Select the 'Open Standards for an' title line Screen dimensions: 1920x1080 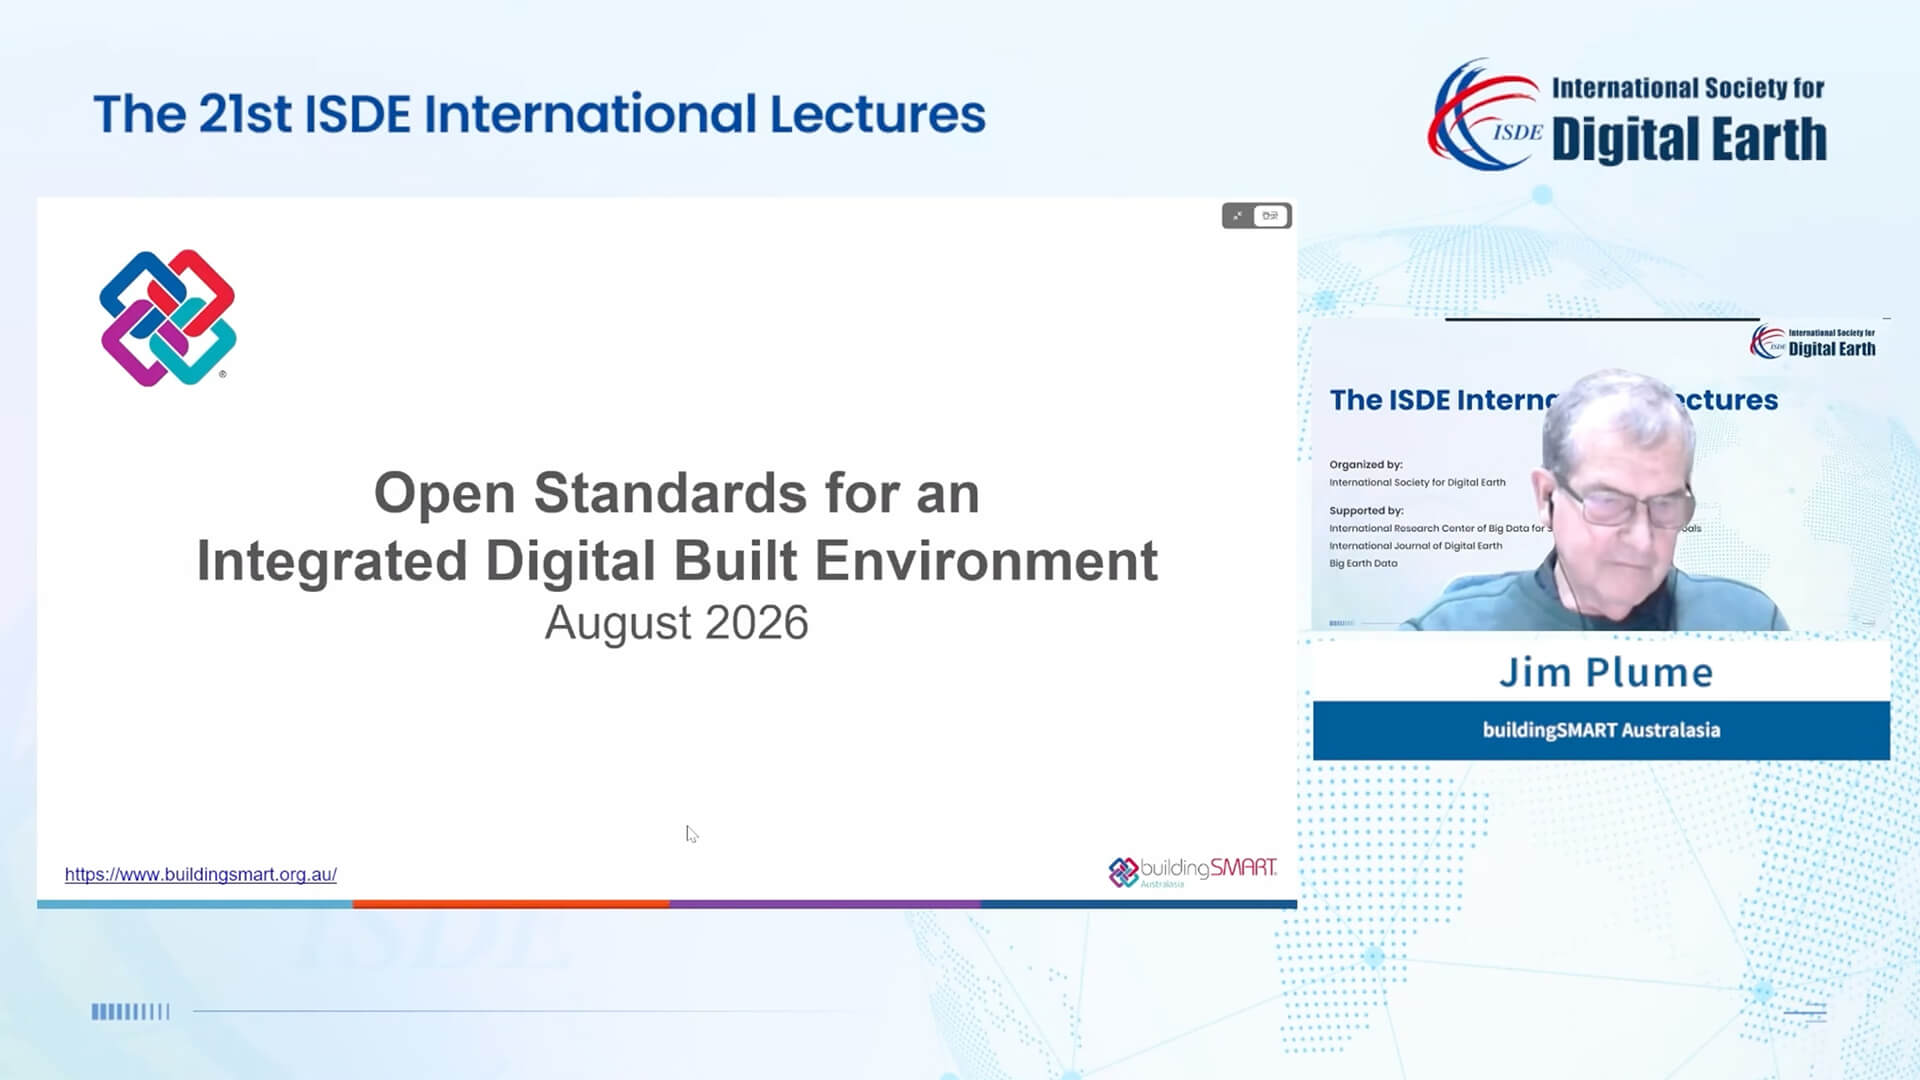pos(677,493)
